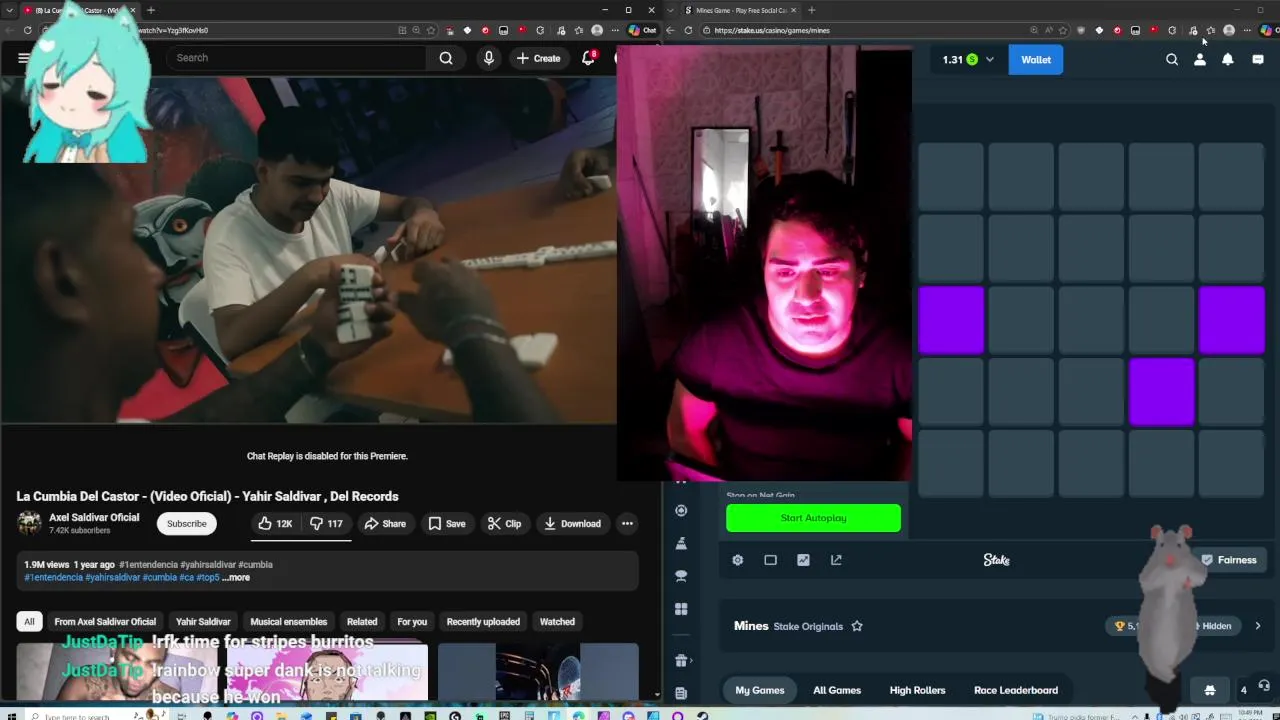Click purple Mines tile in fourth row

(1161, 392)
